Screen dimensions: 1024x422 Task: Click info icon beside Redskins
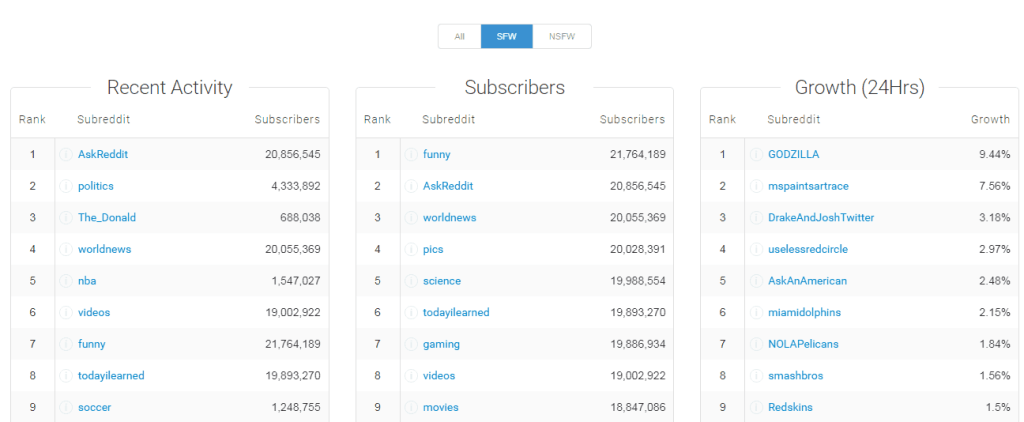756,407
